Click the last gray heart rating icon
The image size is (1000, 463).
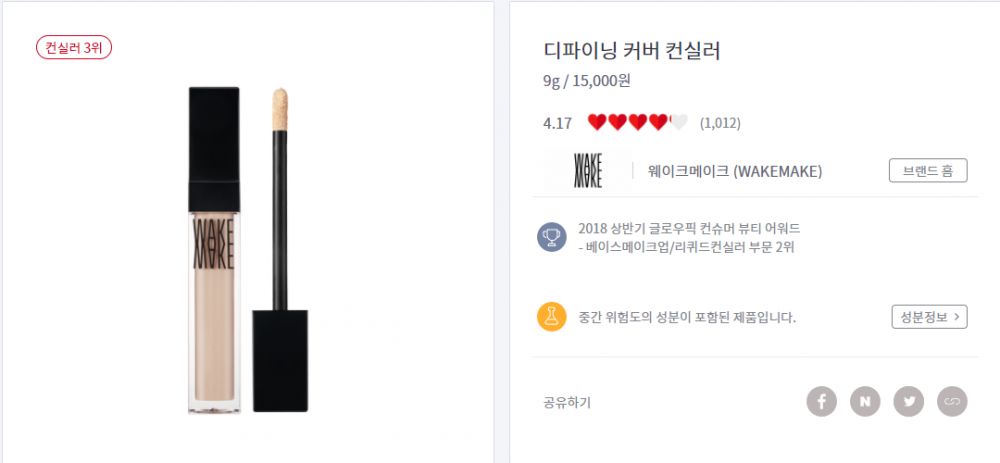pyautogui.click(x=678, y=123)
